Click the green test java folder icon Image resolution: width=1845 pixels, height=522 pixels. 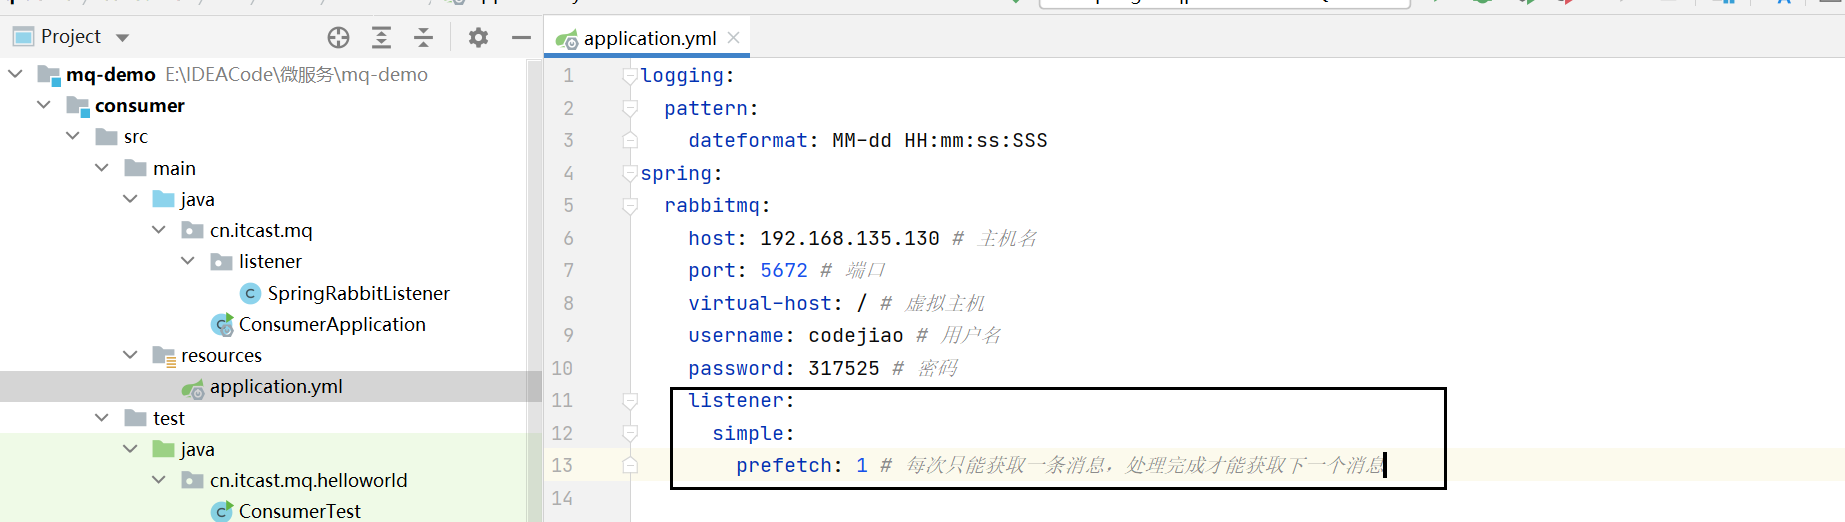(164, 449)
